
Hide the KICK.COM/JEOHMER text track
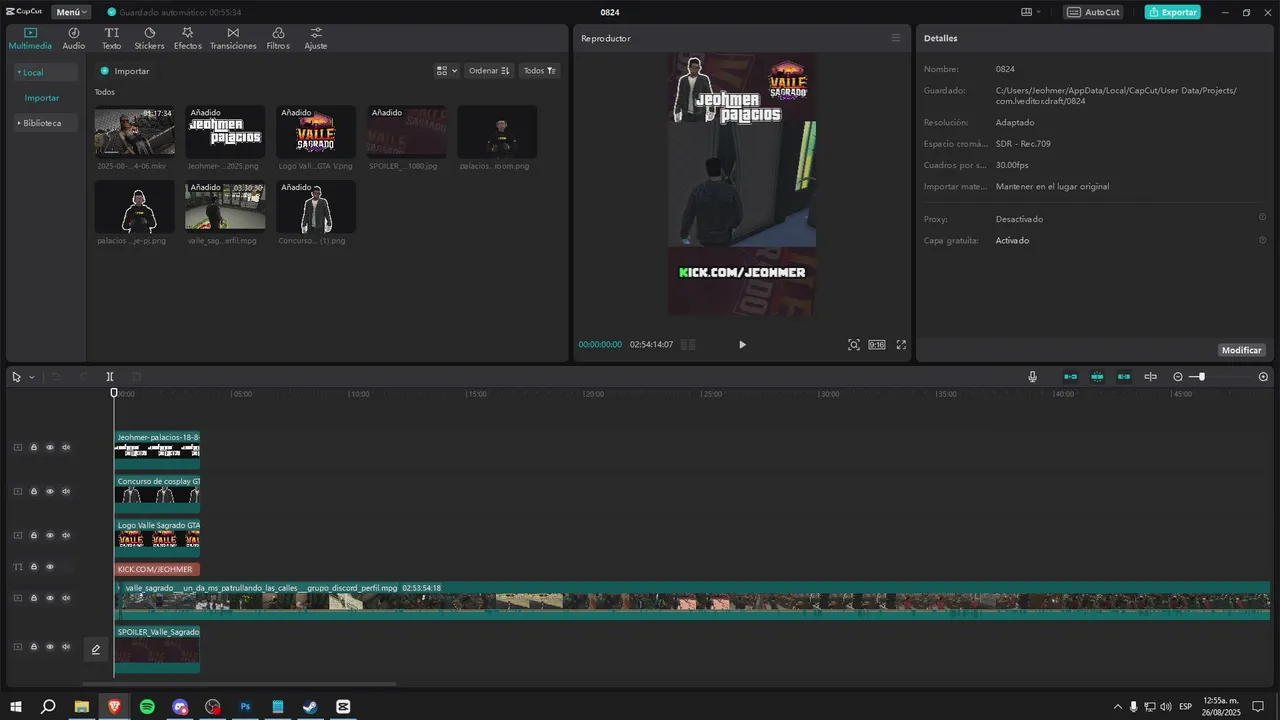(x=50, y=567)
